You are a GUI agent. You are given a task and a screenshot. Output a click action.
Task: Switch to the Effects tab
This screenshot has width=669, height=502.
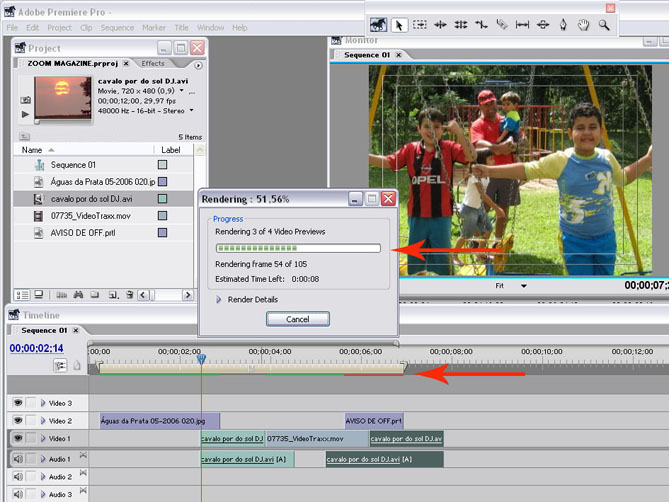pos(152,63)
